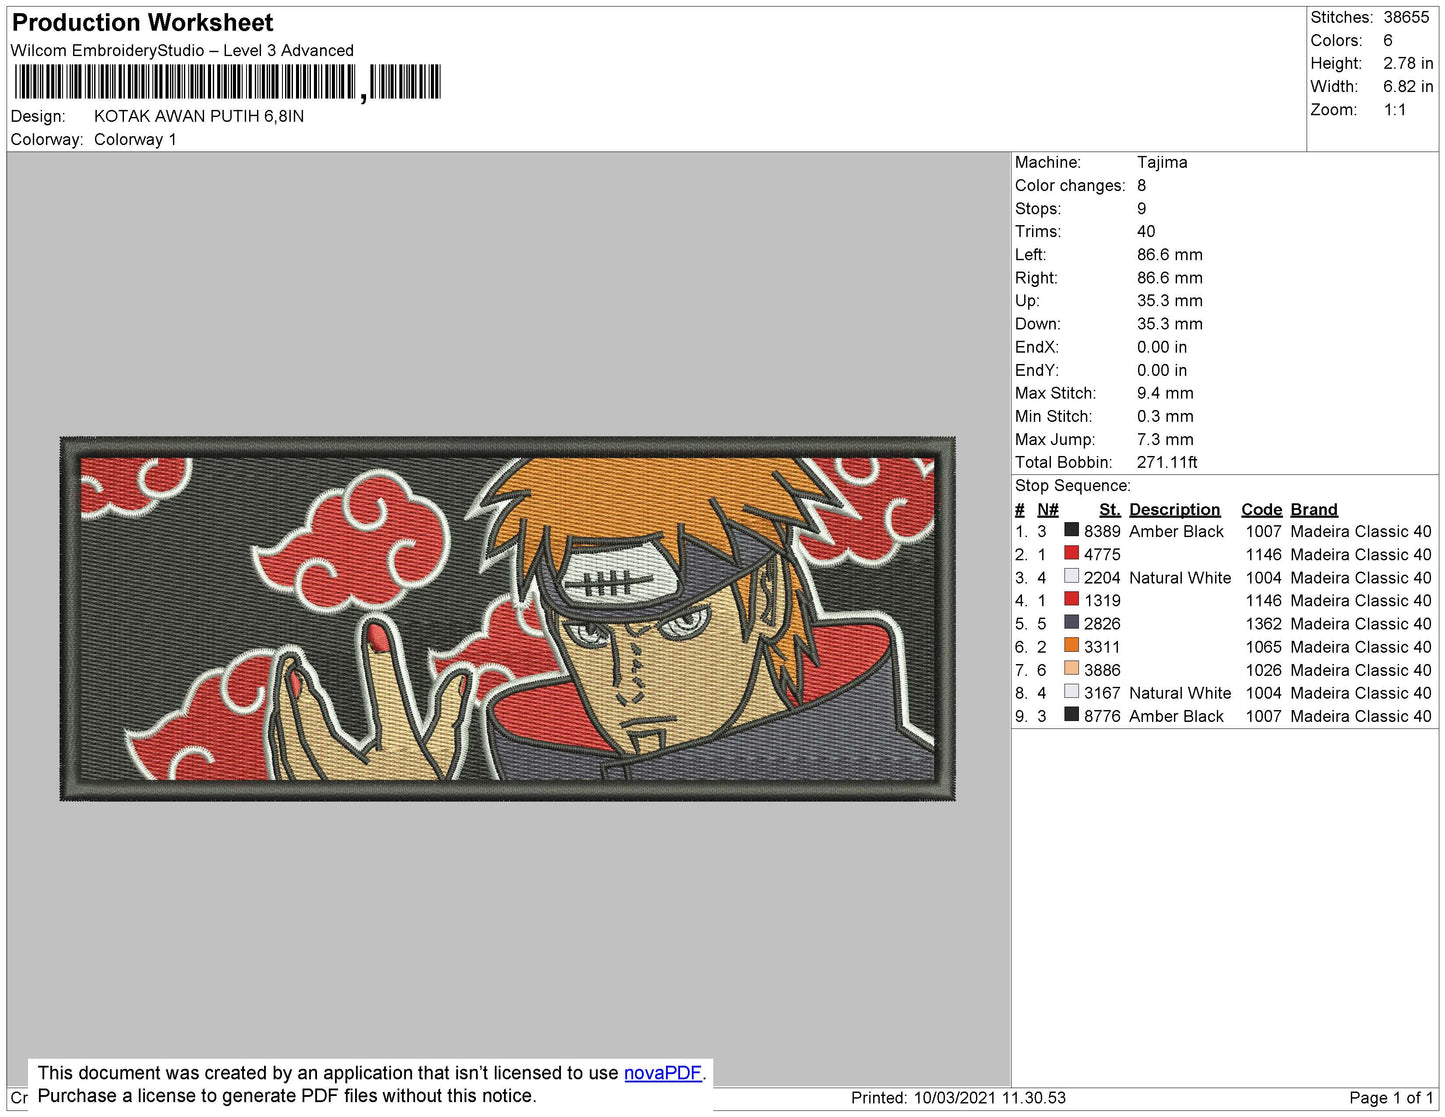Select red swatch for thread 1319
Viewport: 1445px width, 1117px height.
(x=1071, y=600)
